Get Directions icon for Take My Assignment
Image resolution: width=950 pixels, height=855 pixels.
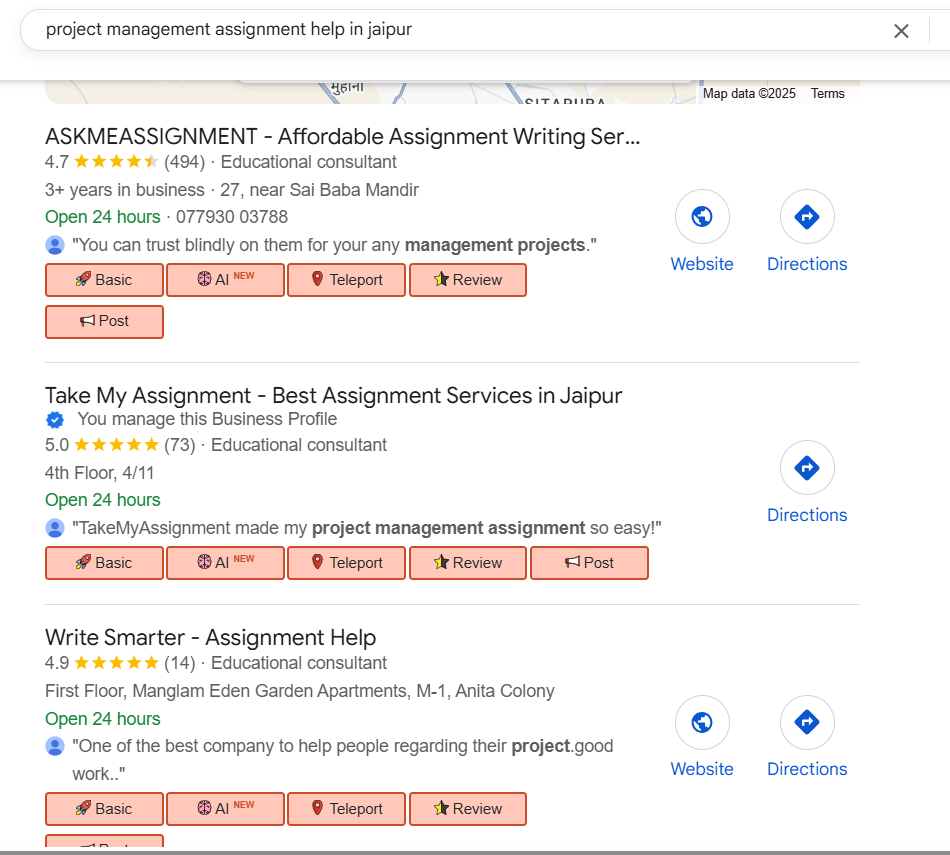[807, 468]
